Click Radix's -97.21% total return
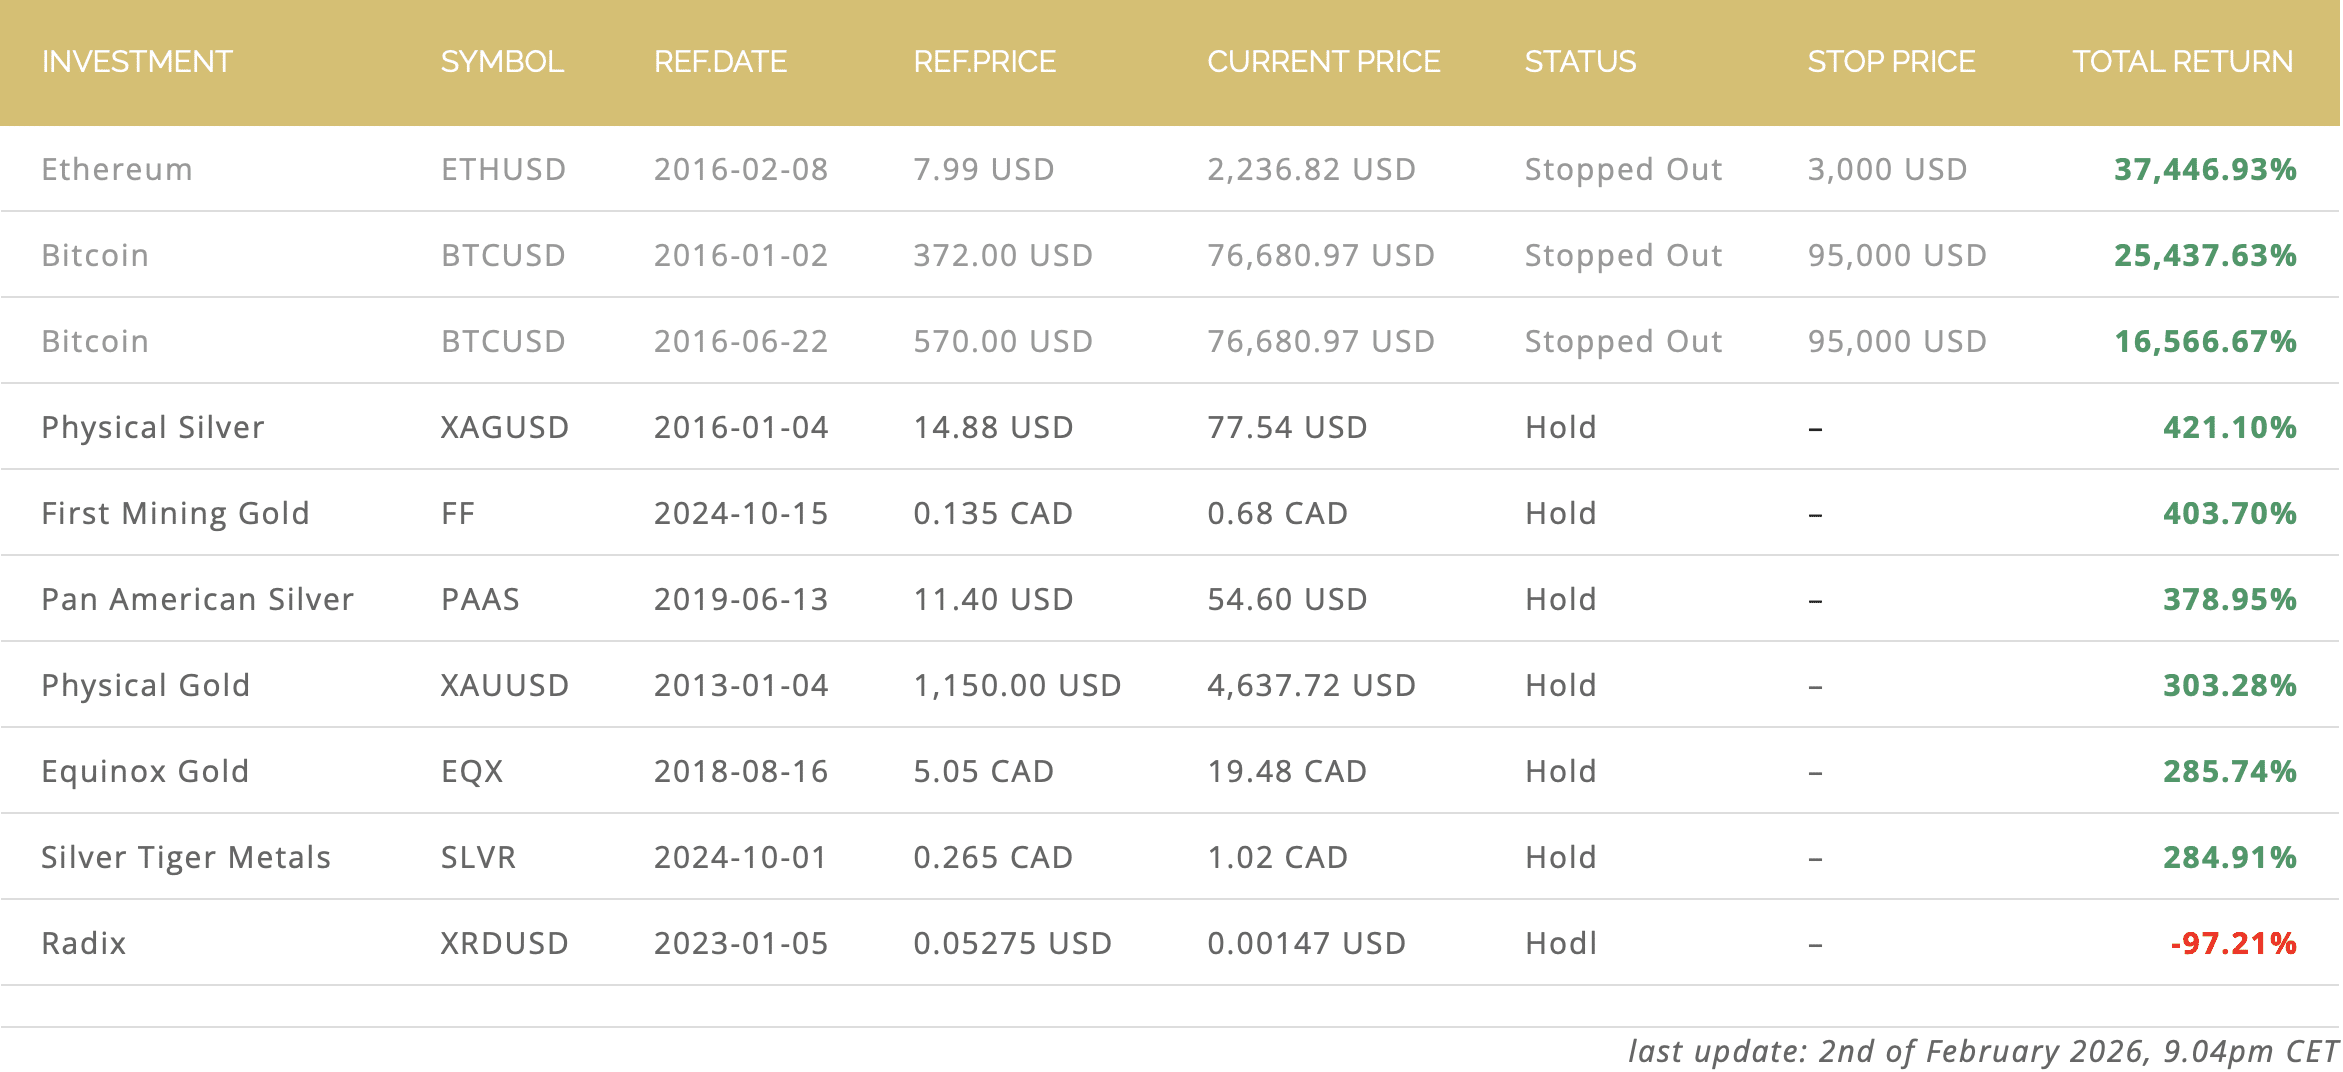 coord(2232,944)
